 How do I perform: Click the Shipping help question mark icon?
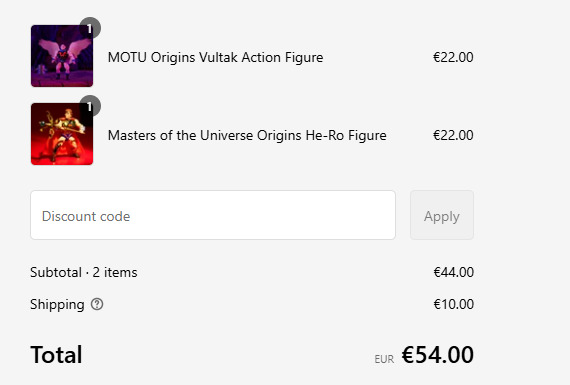(97, 304)
